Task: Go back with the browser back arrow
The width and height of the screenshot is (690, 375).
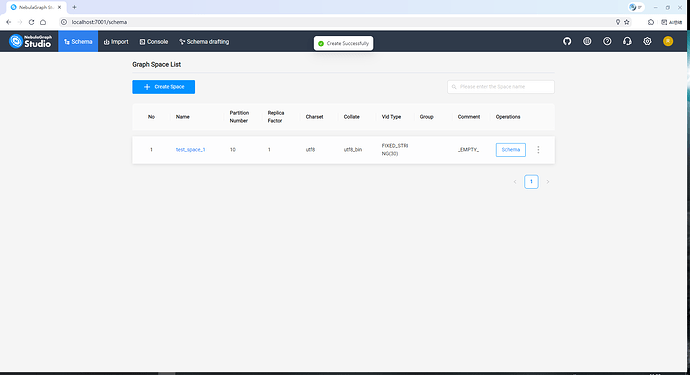Action: tap(8, 22)
